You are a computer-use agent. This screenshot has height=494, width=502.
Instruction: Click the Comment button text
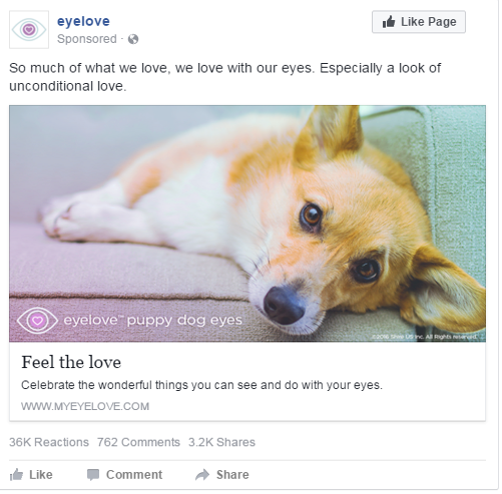tap(134, 475)
